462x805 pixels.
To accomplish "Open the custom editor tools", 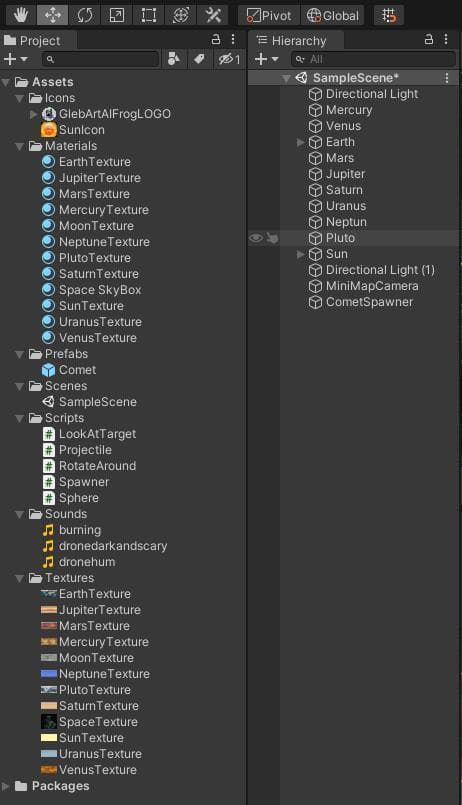I will [x=213, y=15].
